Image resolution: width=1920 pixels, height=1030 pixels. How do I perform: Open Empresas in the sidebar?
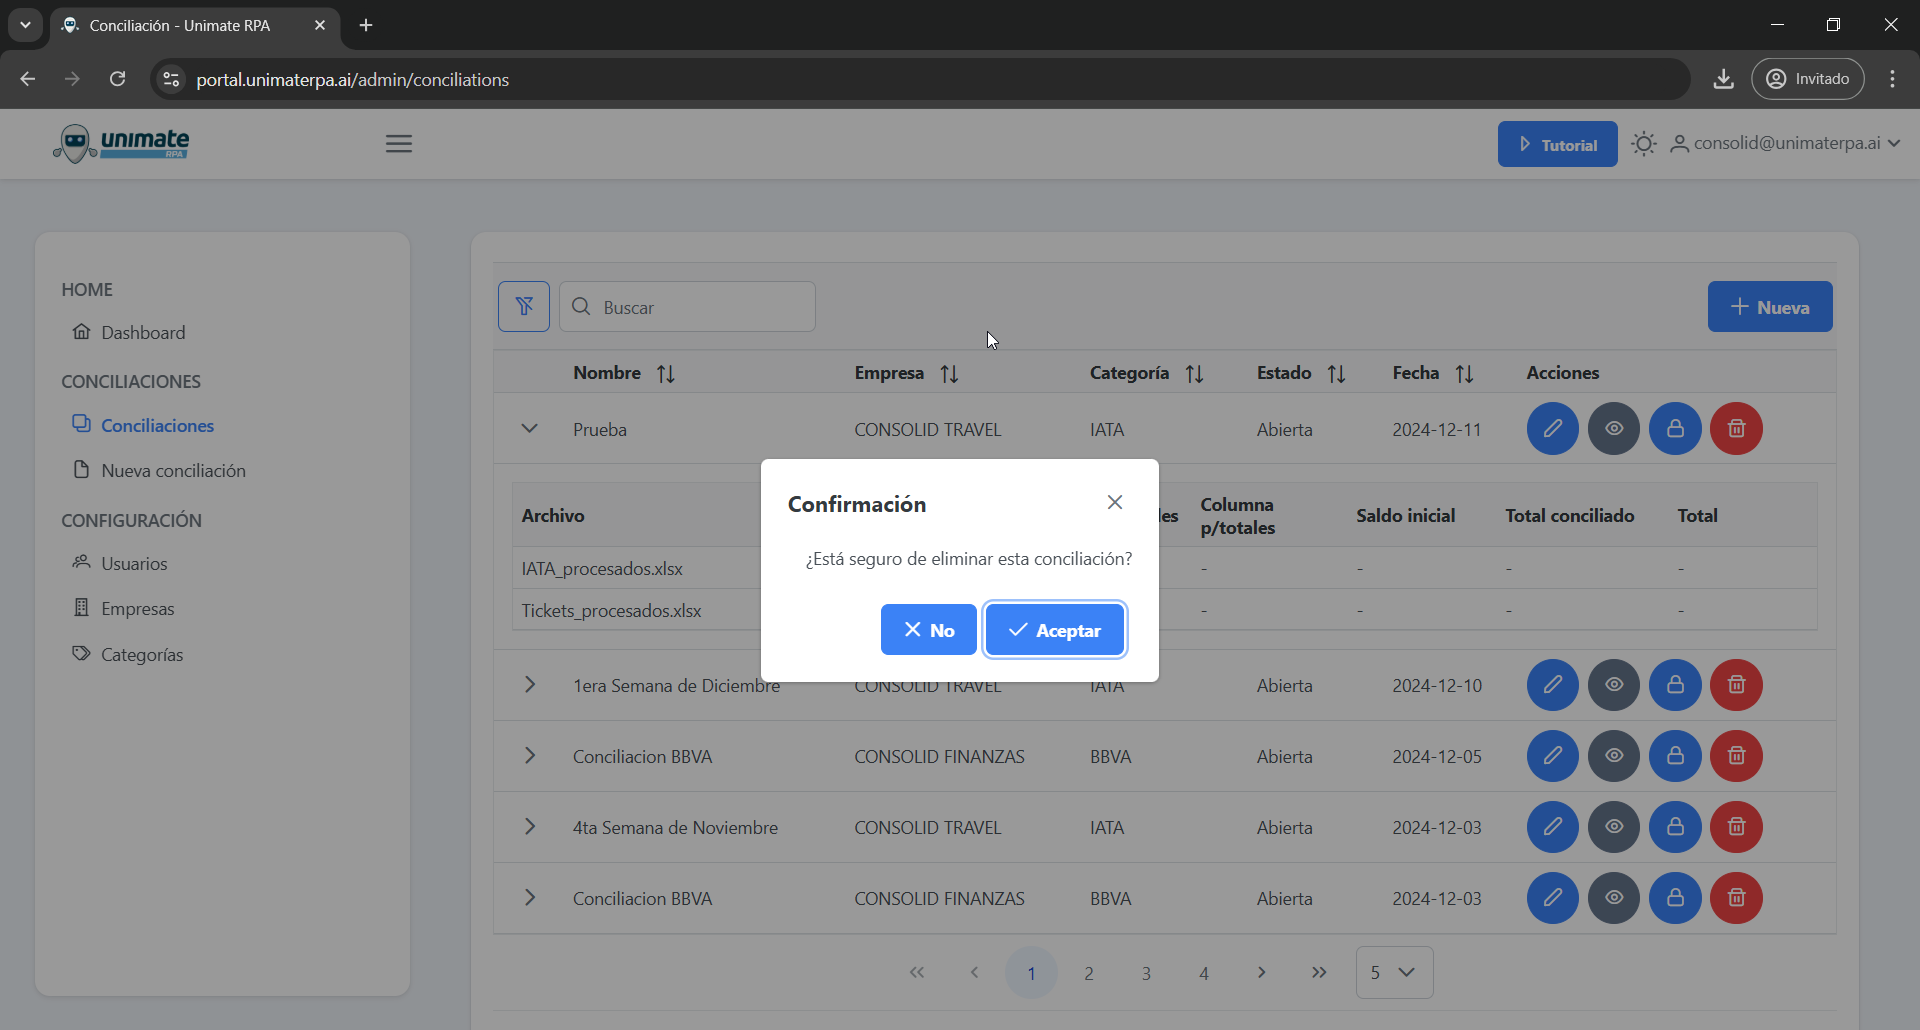point(123,608)
